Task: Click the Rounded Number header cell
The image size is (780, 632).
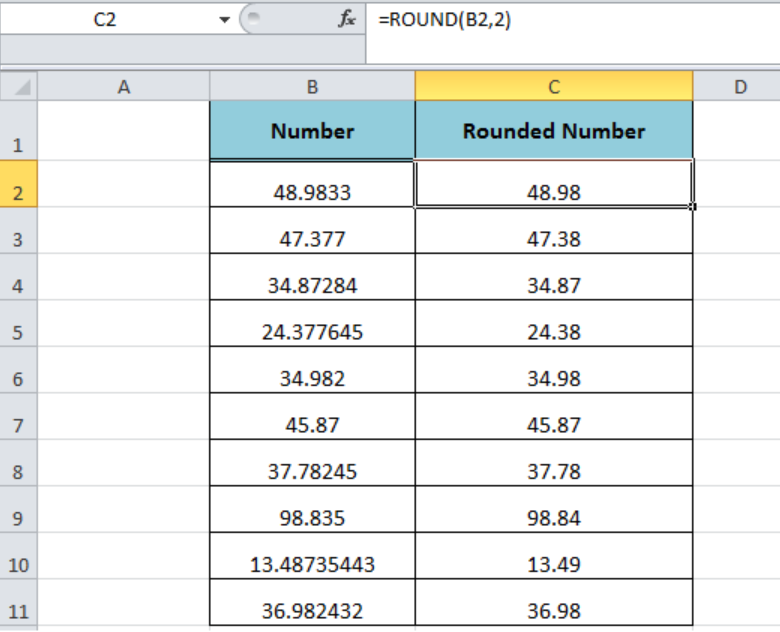Action: (554, 130)
